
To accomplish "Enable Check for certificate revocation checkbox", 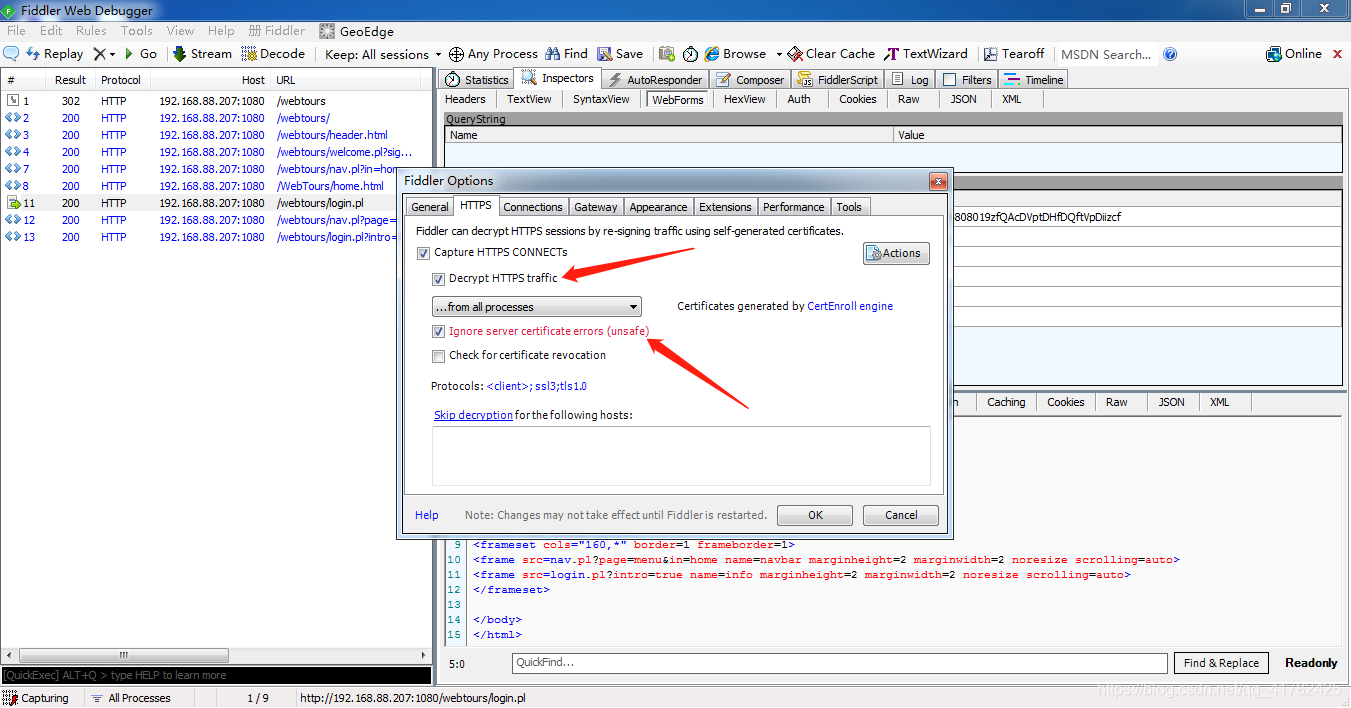I will point(439,356).
